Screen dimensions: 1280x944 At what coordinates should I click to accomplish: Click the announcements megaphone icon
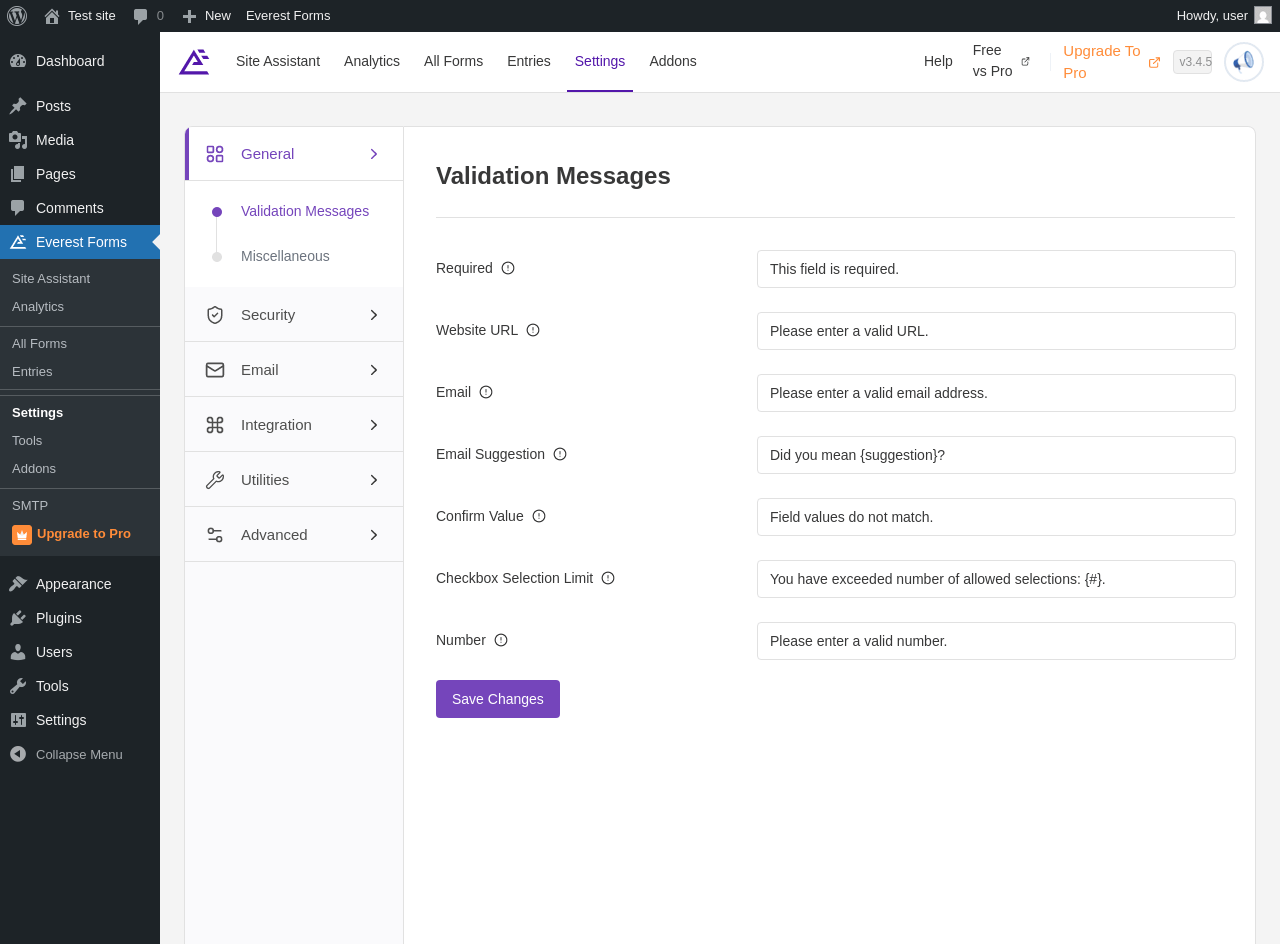coord(1244,62)
